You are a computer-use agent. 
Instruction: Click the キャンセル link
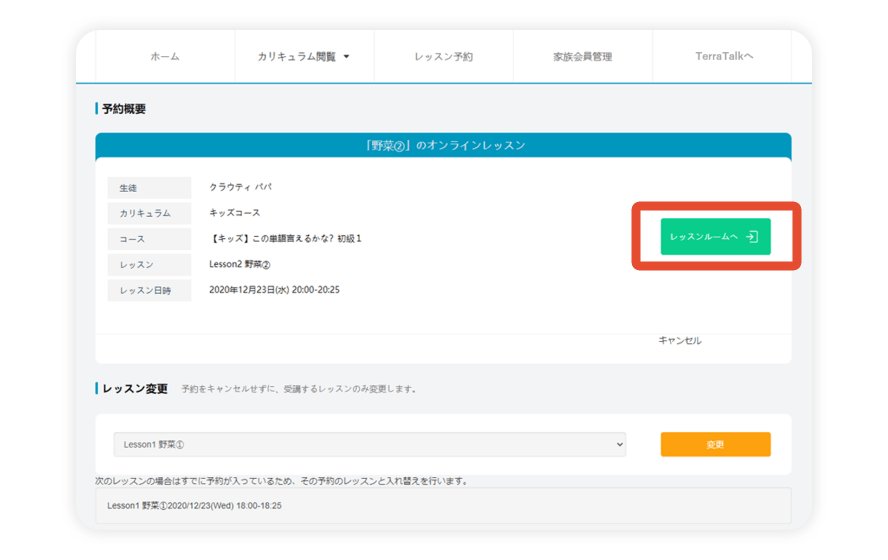pos(680,341)
